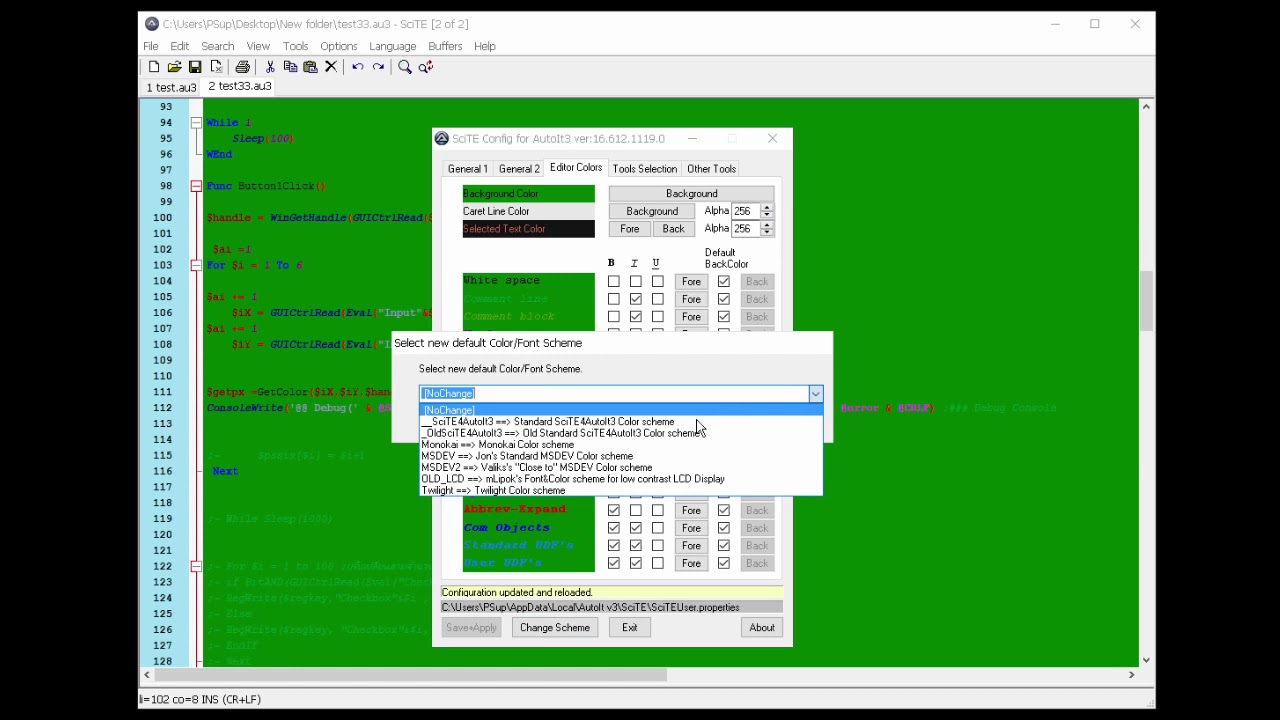
Task: Open the View menu
Action: click(258, 46)
